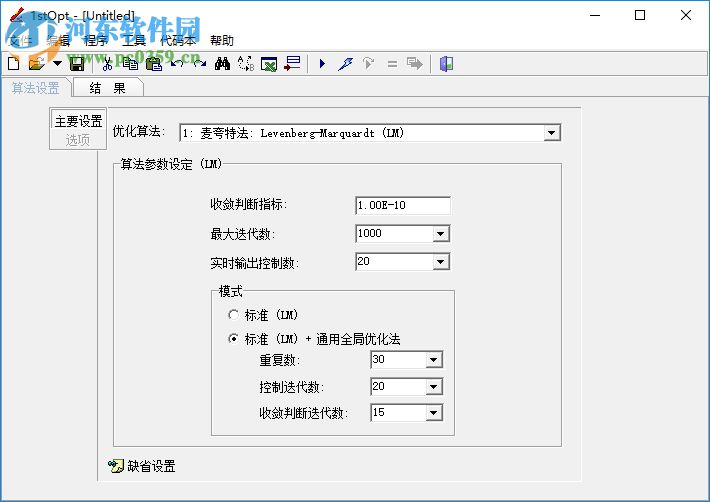Screen dimensions: 710x502
Task: Expand the 最大迭代数 dropdown
Action: tap(440, 234)
